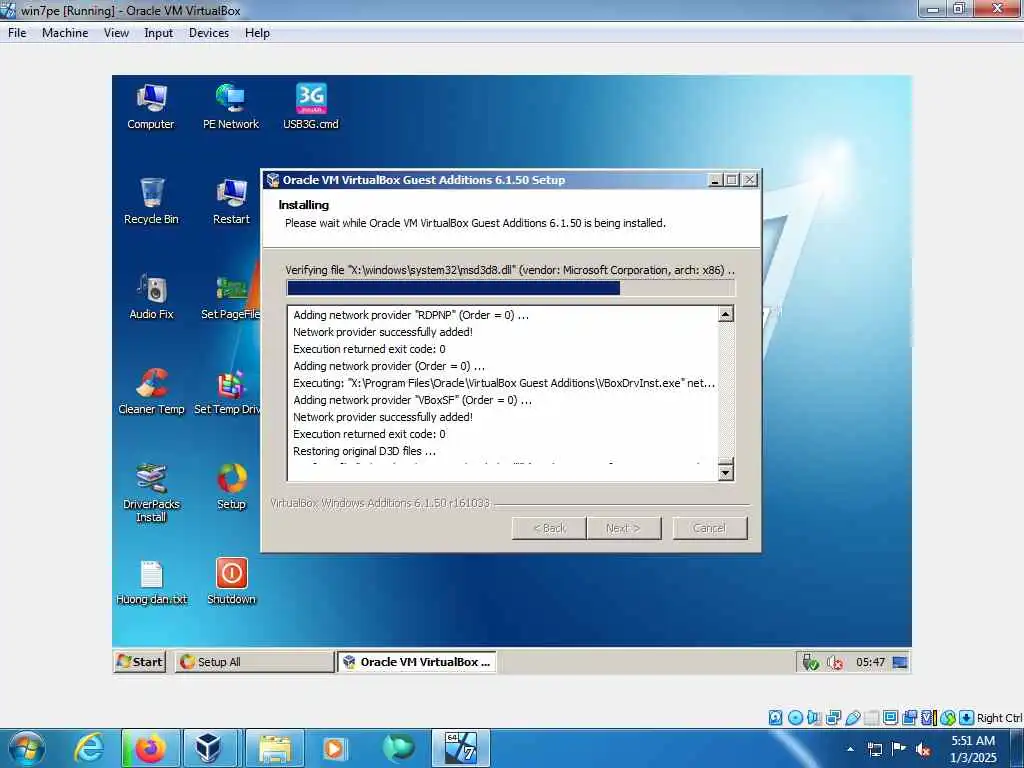
Task: Open Internet Explorer from host taskbar
Action: [x=88, y=748]
